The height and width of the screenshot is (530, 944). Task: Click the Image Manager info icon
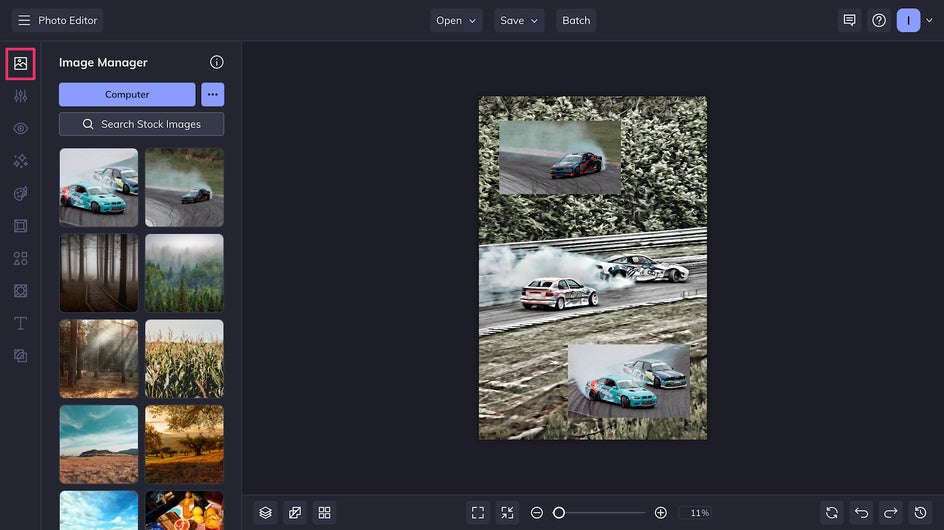[217, 62]
